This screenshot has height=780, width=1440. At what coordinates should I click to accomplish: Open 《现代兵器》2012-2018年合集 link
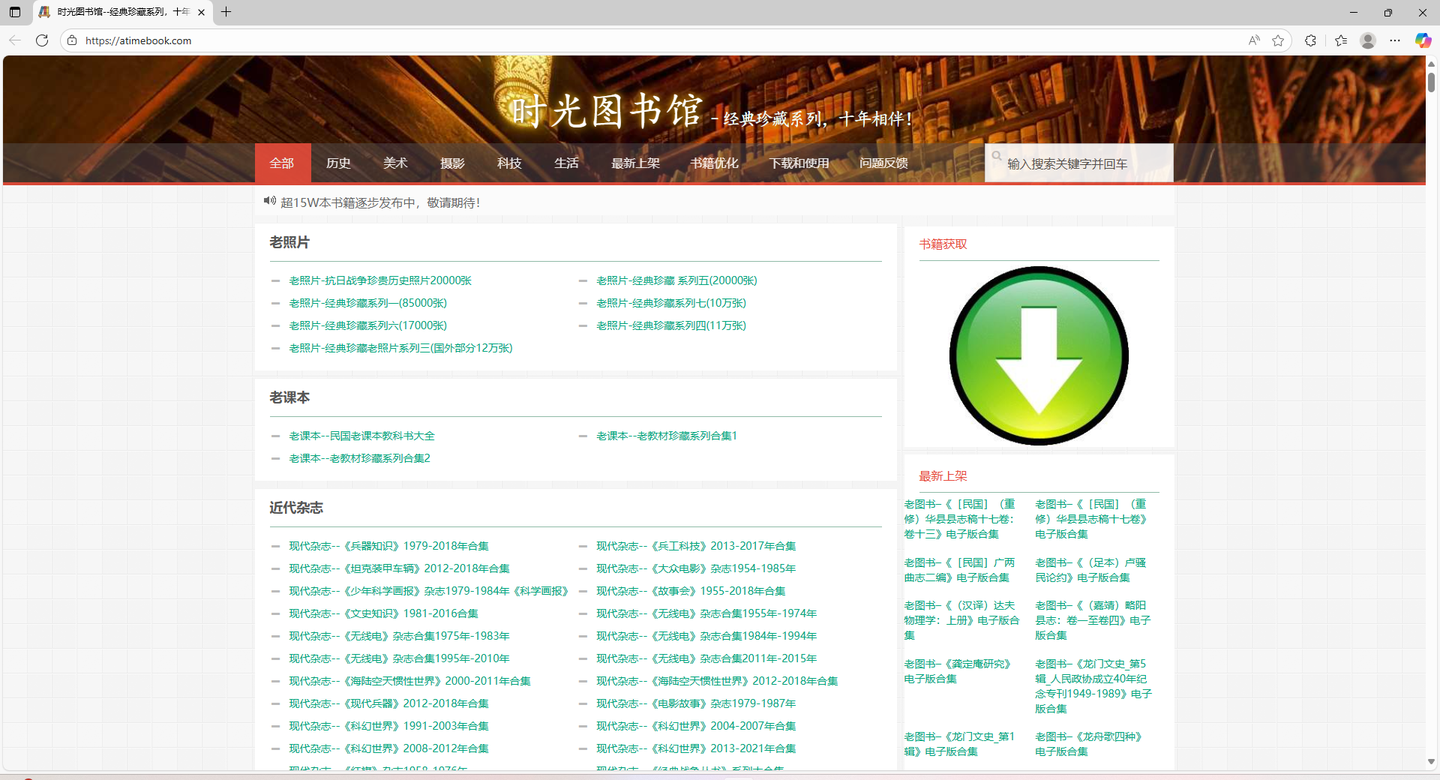[389, 703]
